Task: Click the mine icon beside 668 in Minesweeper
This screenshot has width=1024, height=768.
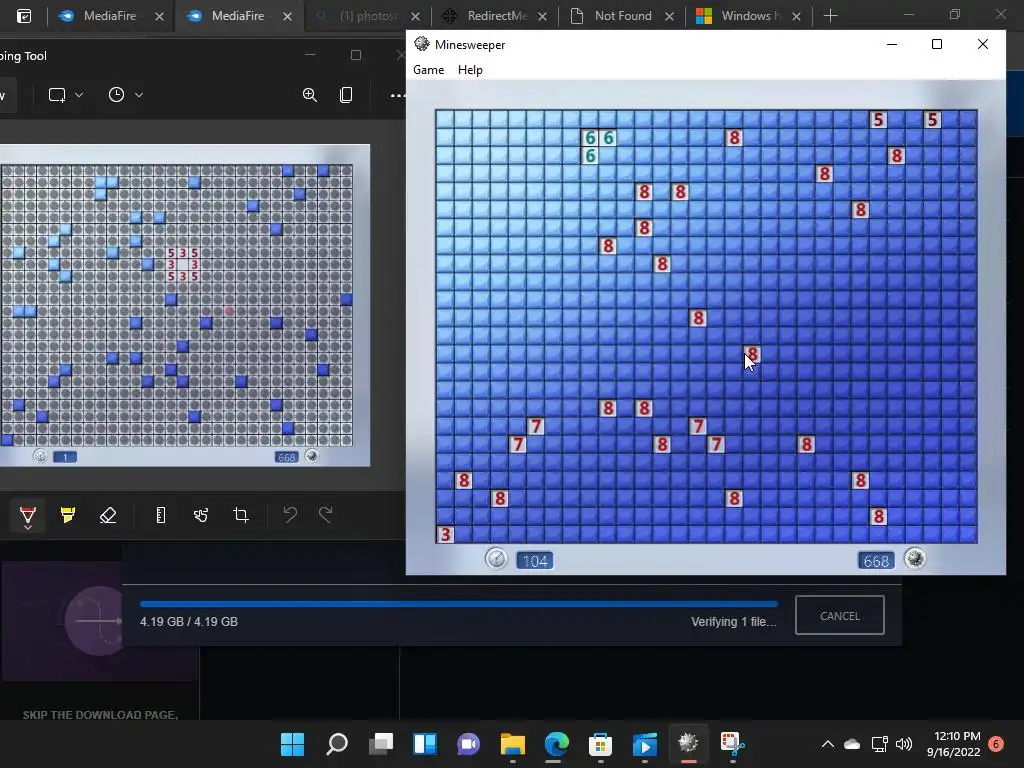Action: (915, 558)
